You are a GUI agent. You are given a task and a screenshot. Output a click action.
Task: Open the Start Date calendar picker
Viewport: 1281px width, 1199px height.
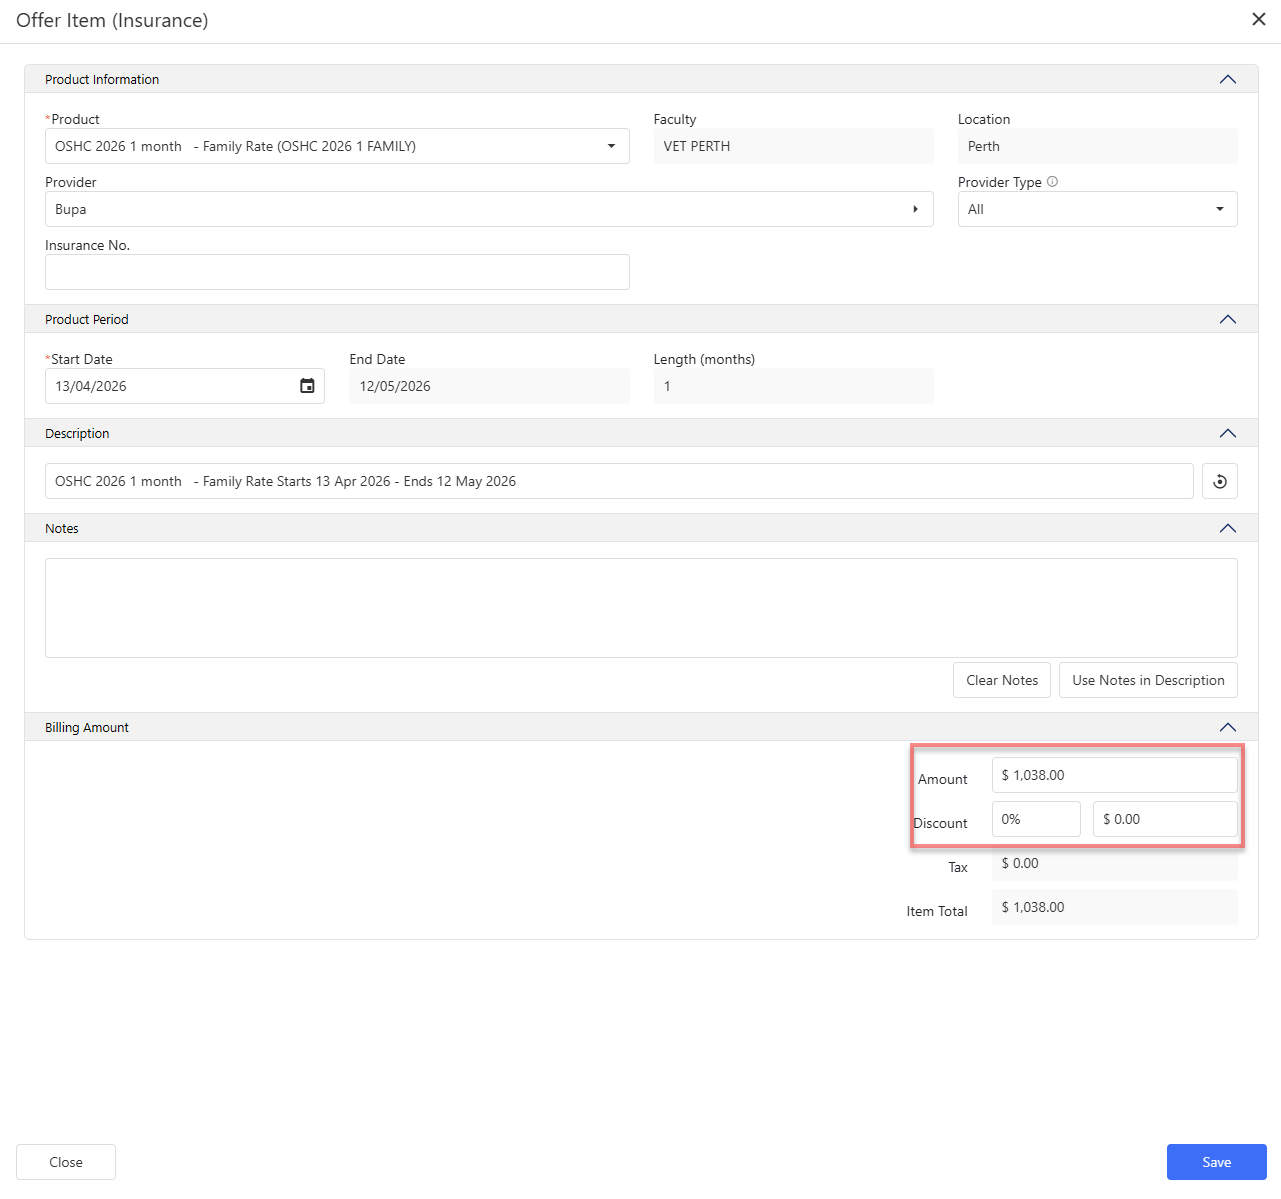pyautogui.click(x=307, y=386)
